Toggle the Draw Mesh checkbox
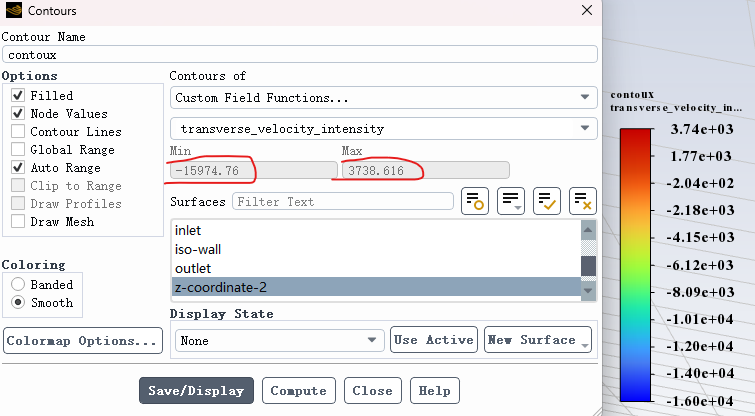 (18, 221)
